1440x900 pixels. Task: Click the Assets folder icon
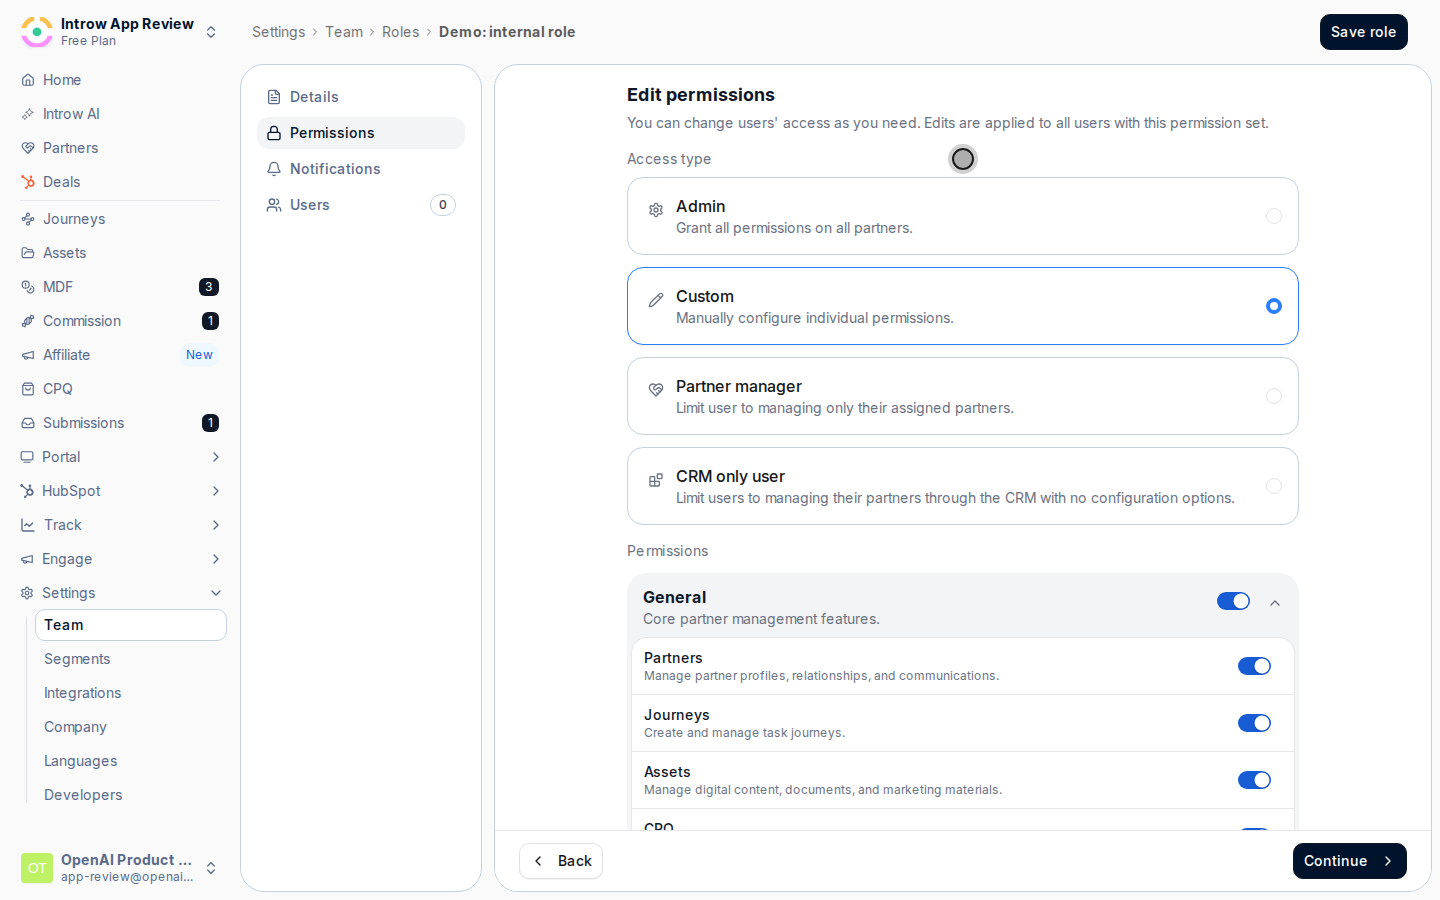tap(28, 253)
